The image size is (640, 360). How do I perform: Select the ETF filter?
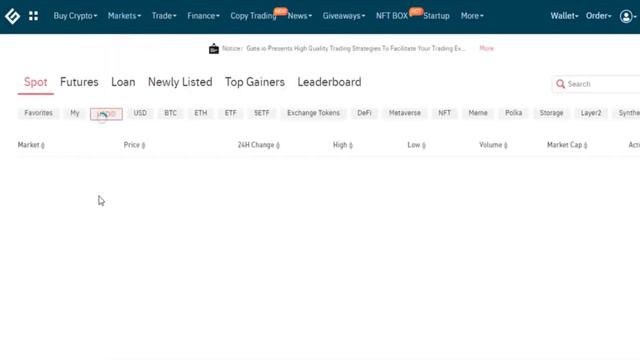(231, 113)
